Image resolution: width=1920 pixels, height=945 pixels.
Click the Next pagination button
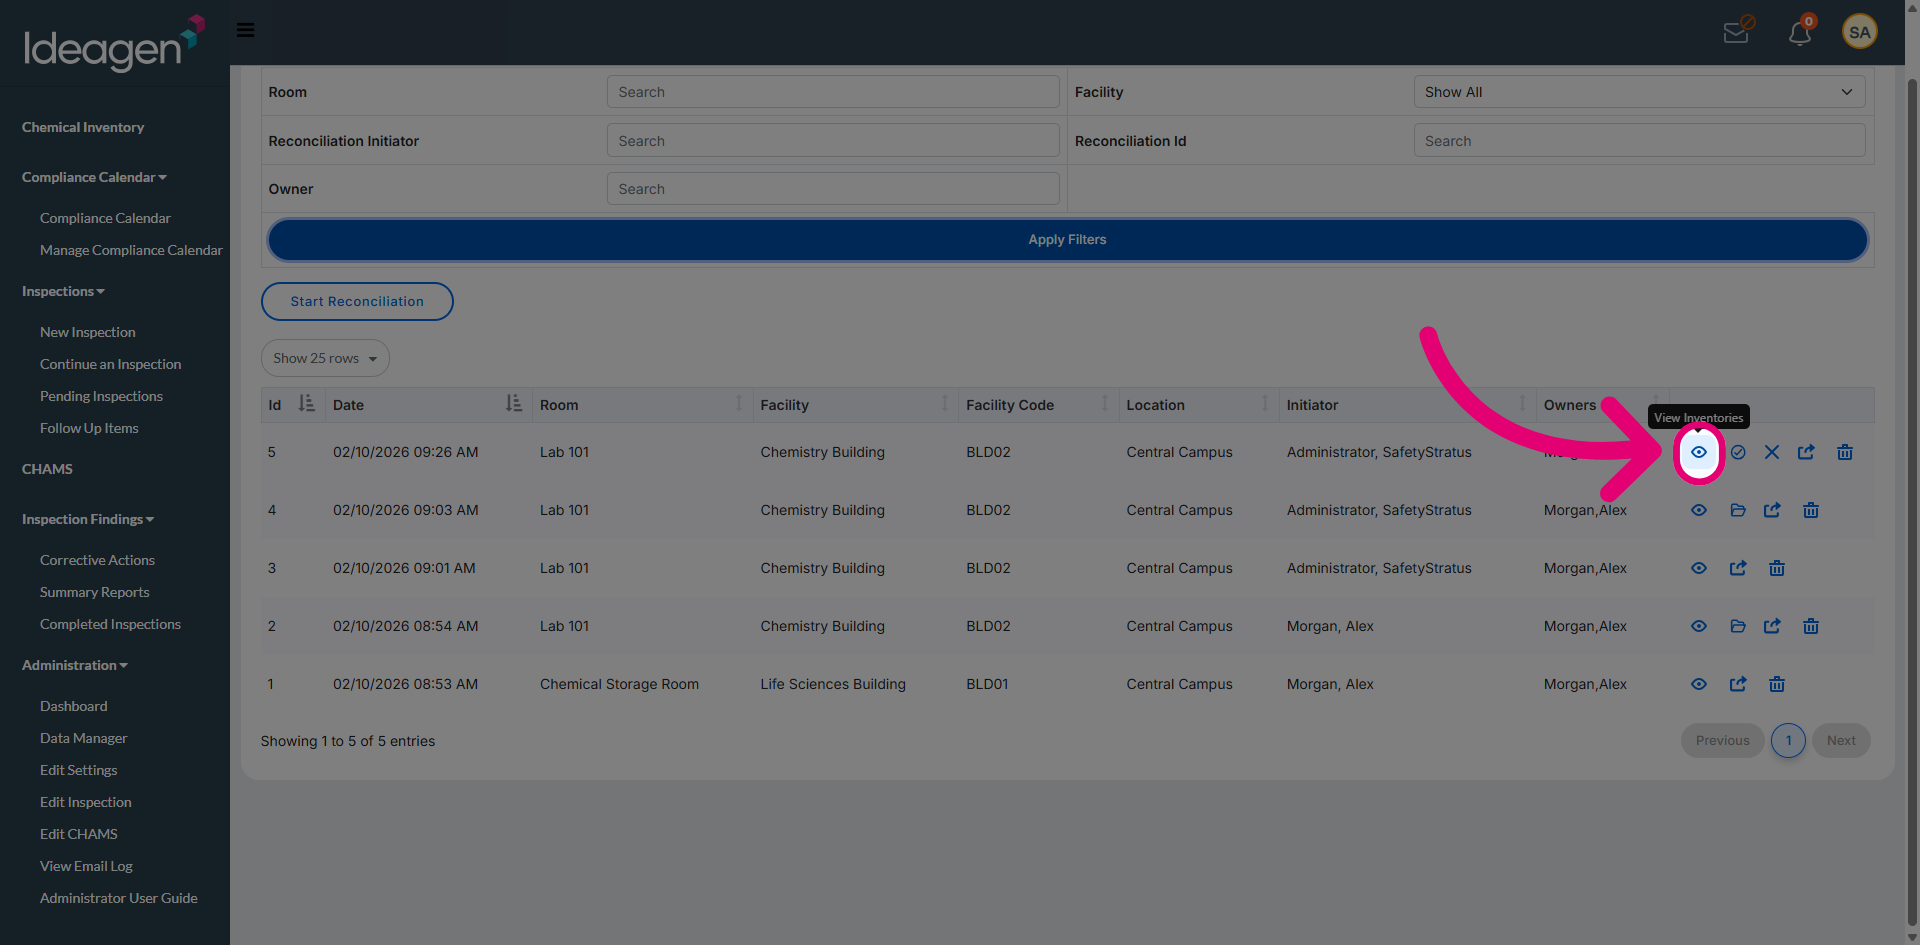pos(1841,741)
